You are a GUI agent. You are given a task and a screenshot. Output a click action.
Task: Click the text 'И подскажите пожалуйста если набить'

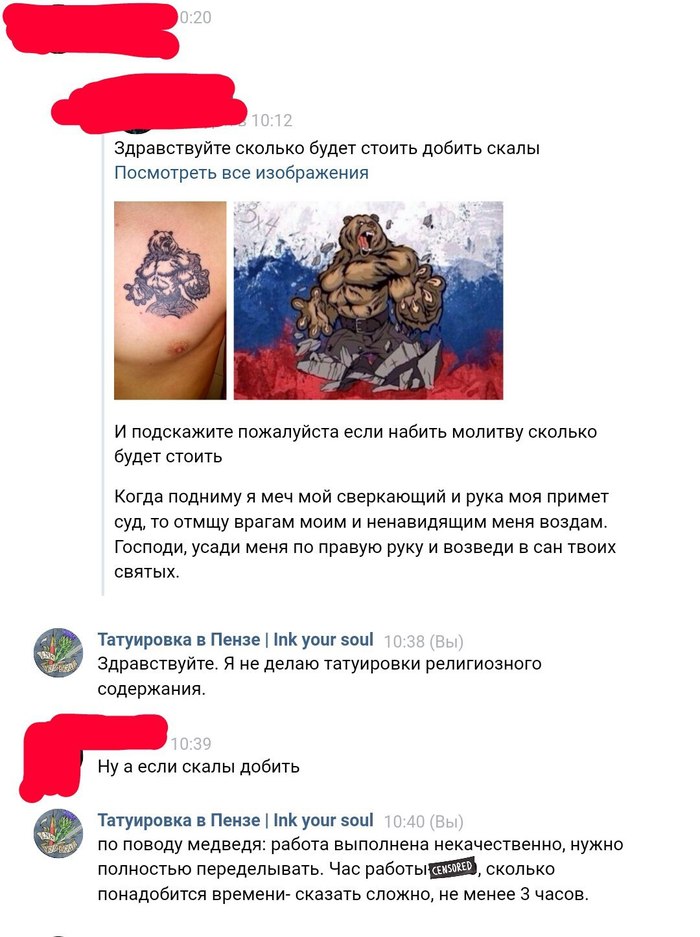(x=356, y=444)
